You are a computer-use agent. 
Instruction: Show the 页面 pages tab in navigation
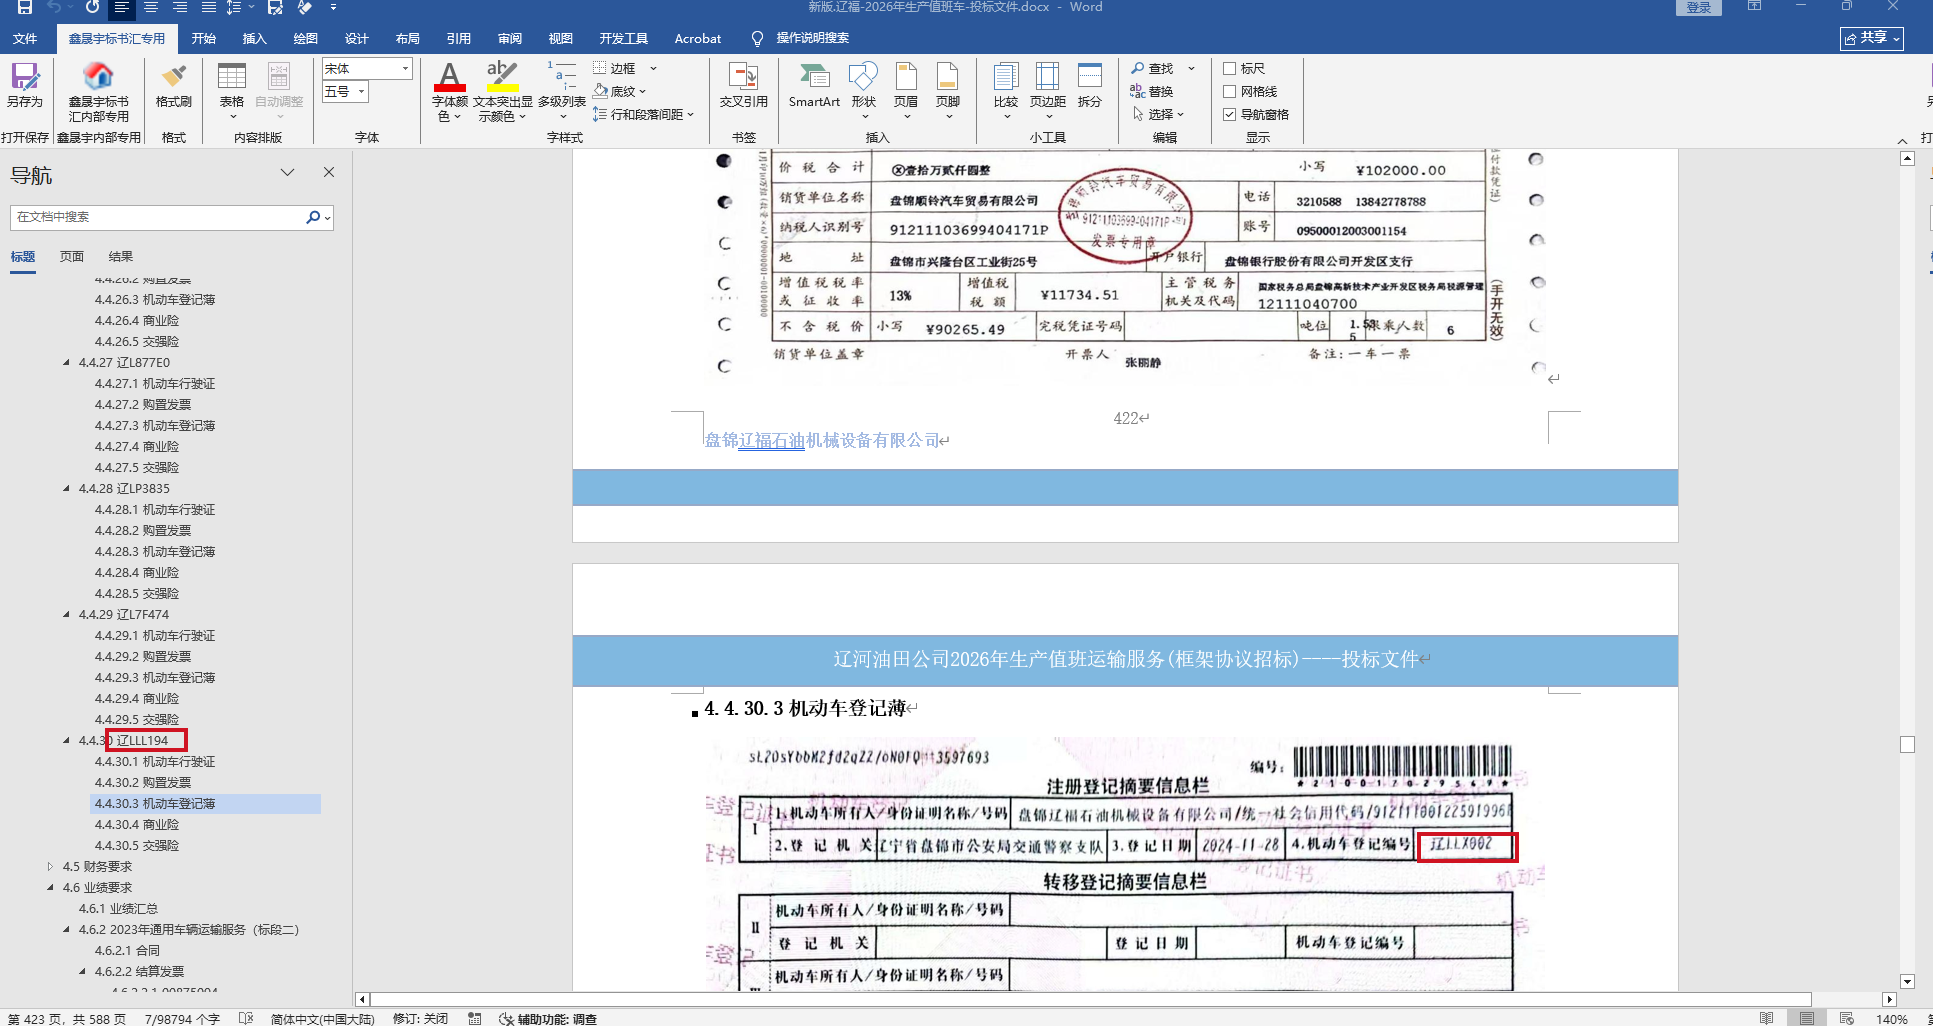72,257
